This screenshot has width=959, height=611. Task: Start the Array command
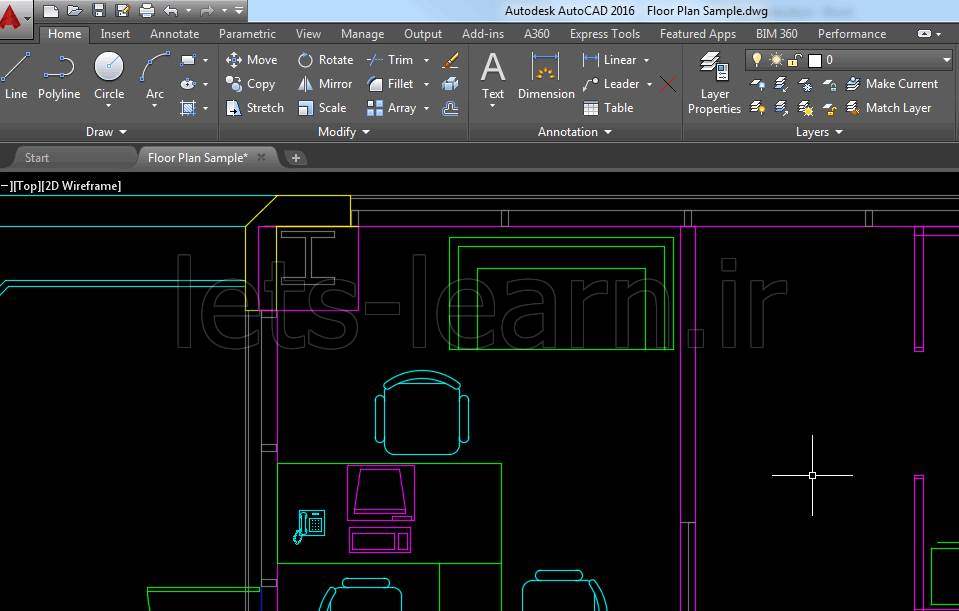click(391, 108)
